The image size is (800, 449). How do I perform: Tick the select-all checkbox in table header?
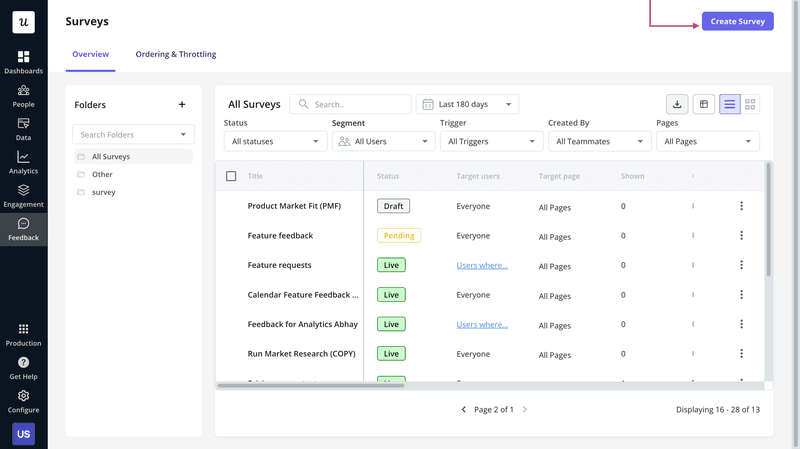pos(231,176)
